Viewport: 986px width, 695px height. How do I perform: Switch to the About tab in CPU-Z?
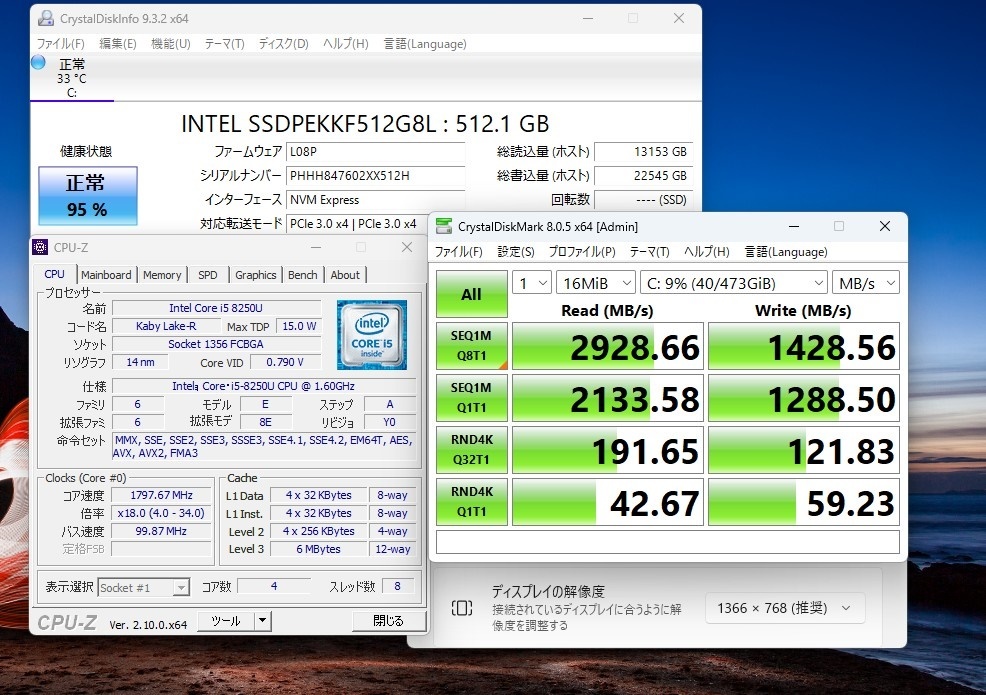[x=345, y=275]
